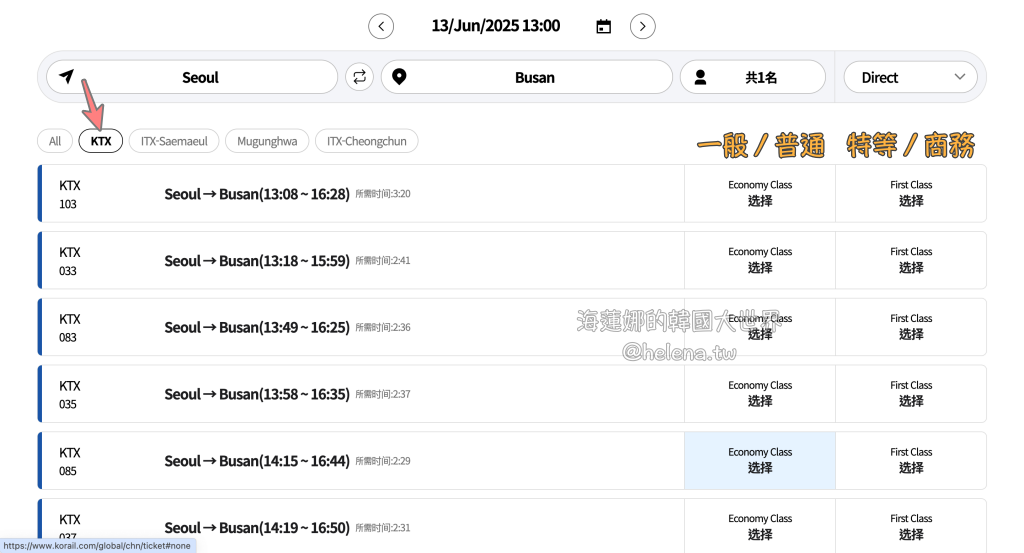Click the 所需时间 2:31 duration text
This screenshot has height=553, width=1024.
tap(383, 528)
